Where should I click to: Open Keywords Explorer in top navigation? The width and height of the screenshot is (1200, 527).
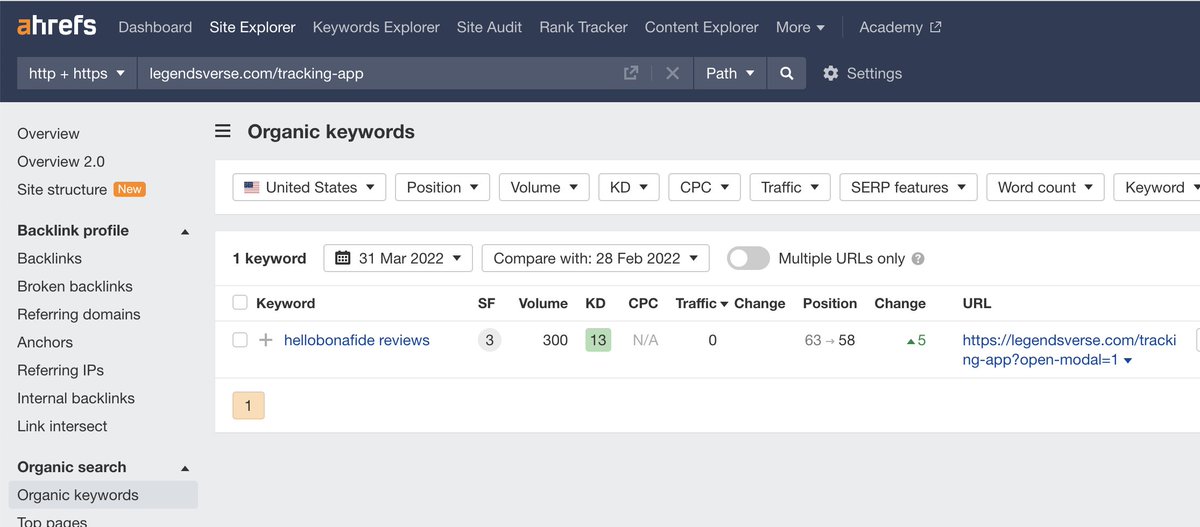[x=376, y=27]
